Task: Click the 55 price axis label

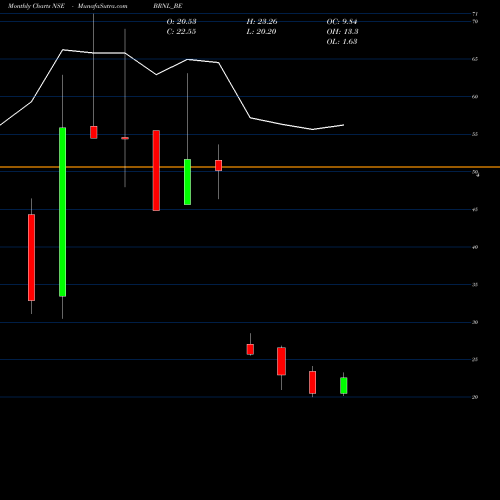Action: click(x=475, y=134)
